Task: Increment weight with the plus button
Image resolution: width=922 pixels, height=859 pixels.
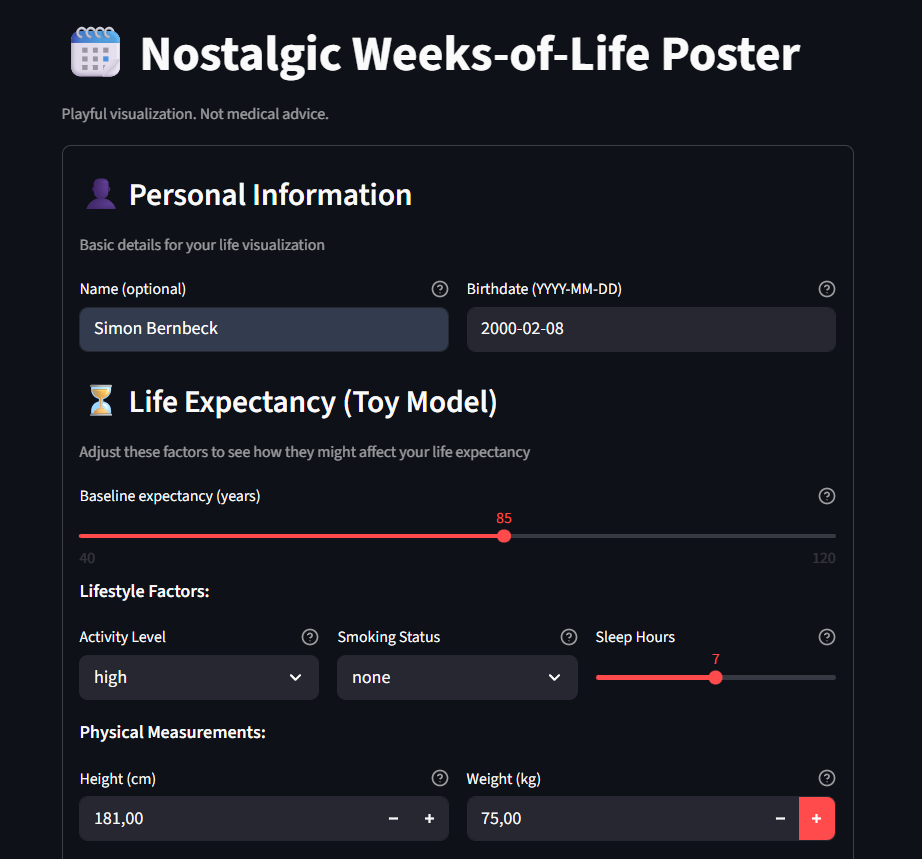Action: click(817, 818)
